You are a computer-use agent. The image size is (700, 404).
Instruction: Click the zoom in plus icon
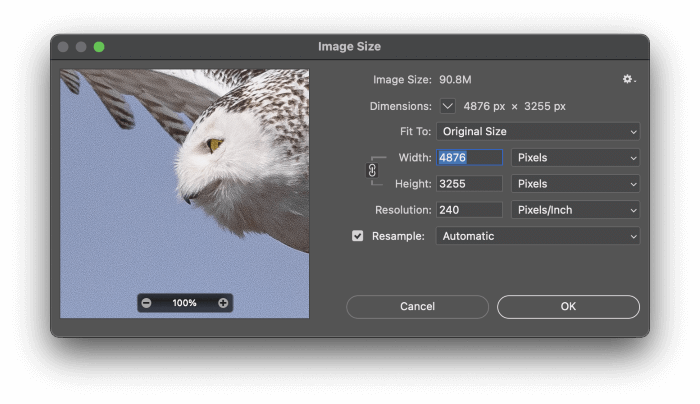[x=223, y=303]
